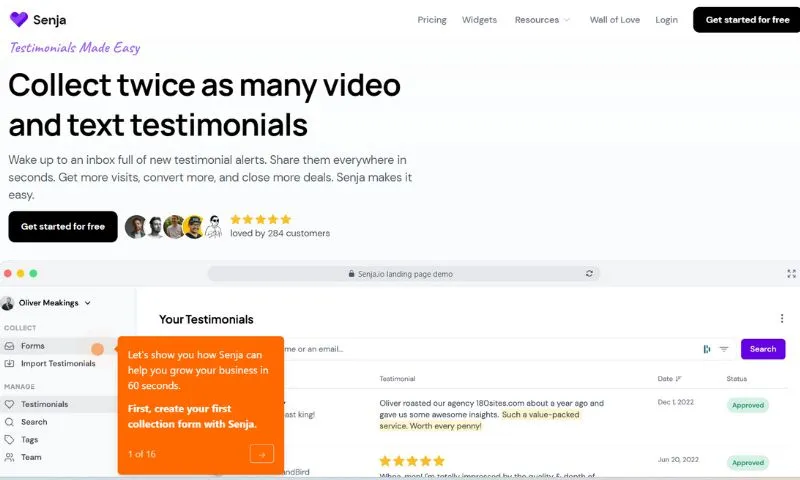Image resolution: width=800 pixels, height=480 pixels.
Task: Click the five-star rating in second testimonial row
Action: point(412,462)
